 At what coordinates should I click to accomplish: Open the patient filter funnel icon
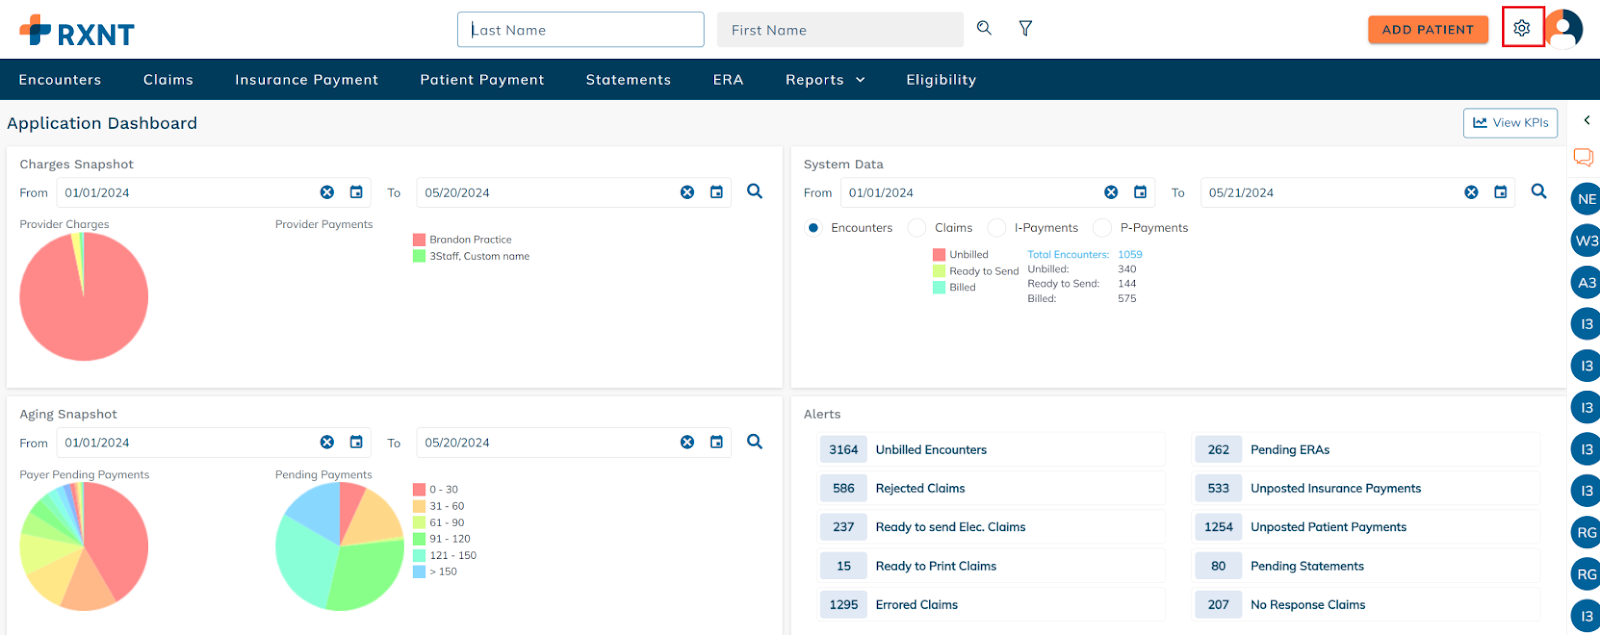coord(1025,28)
